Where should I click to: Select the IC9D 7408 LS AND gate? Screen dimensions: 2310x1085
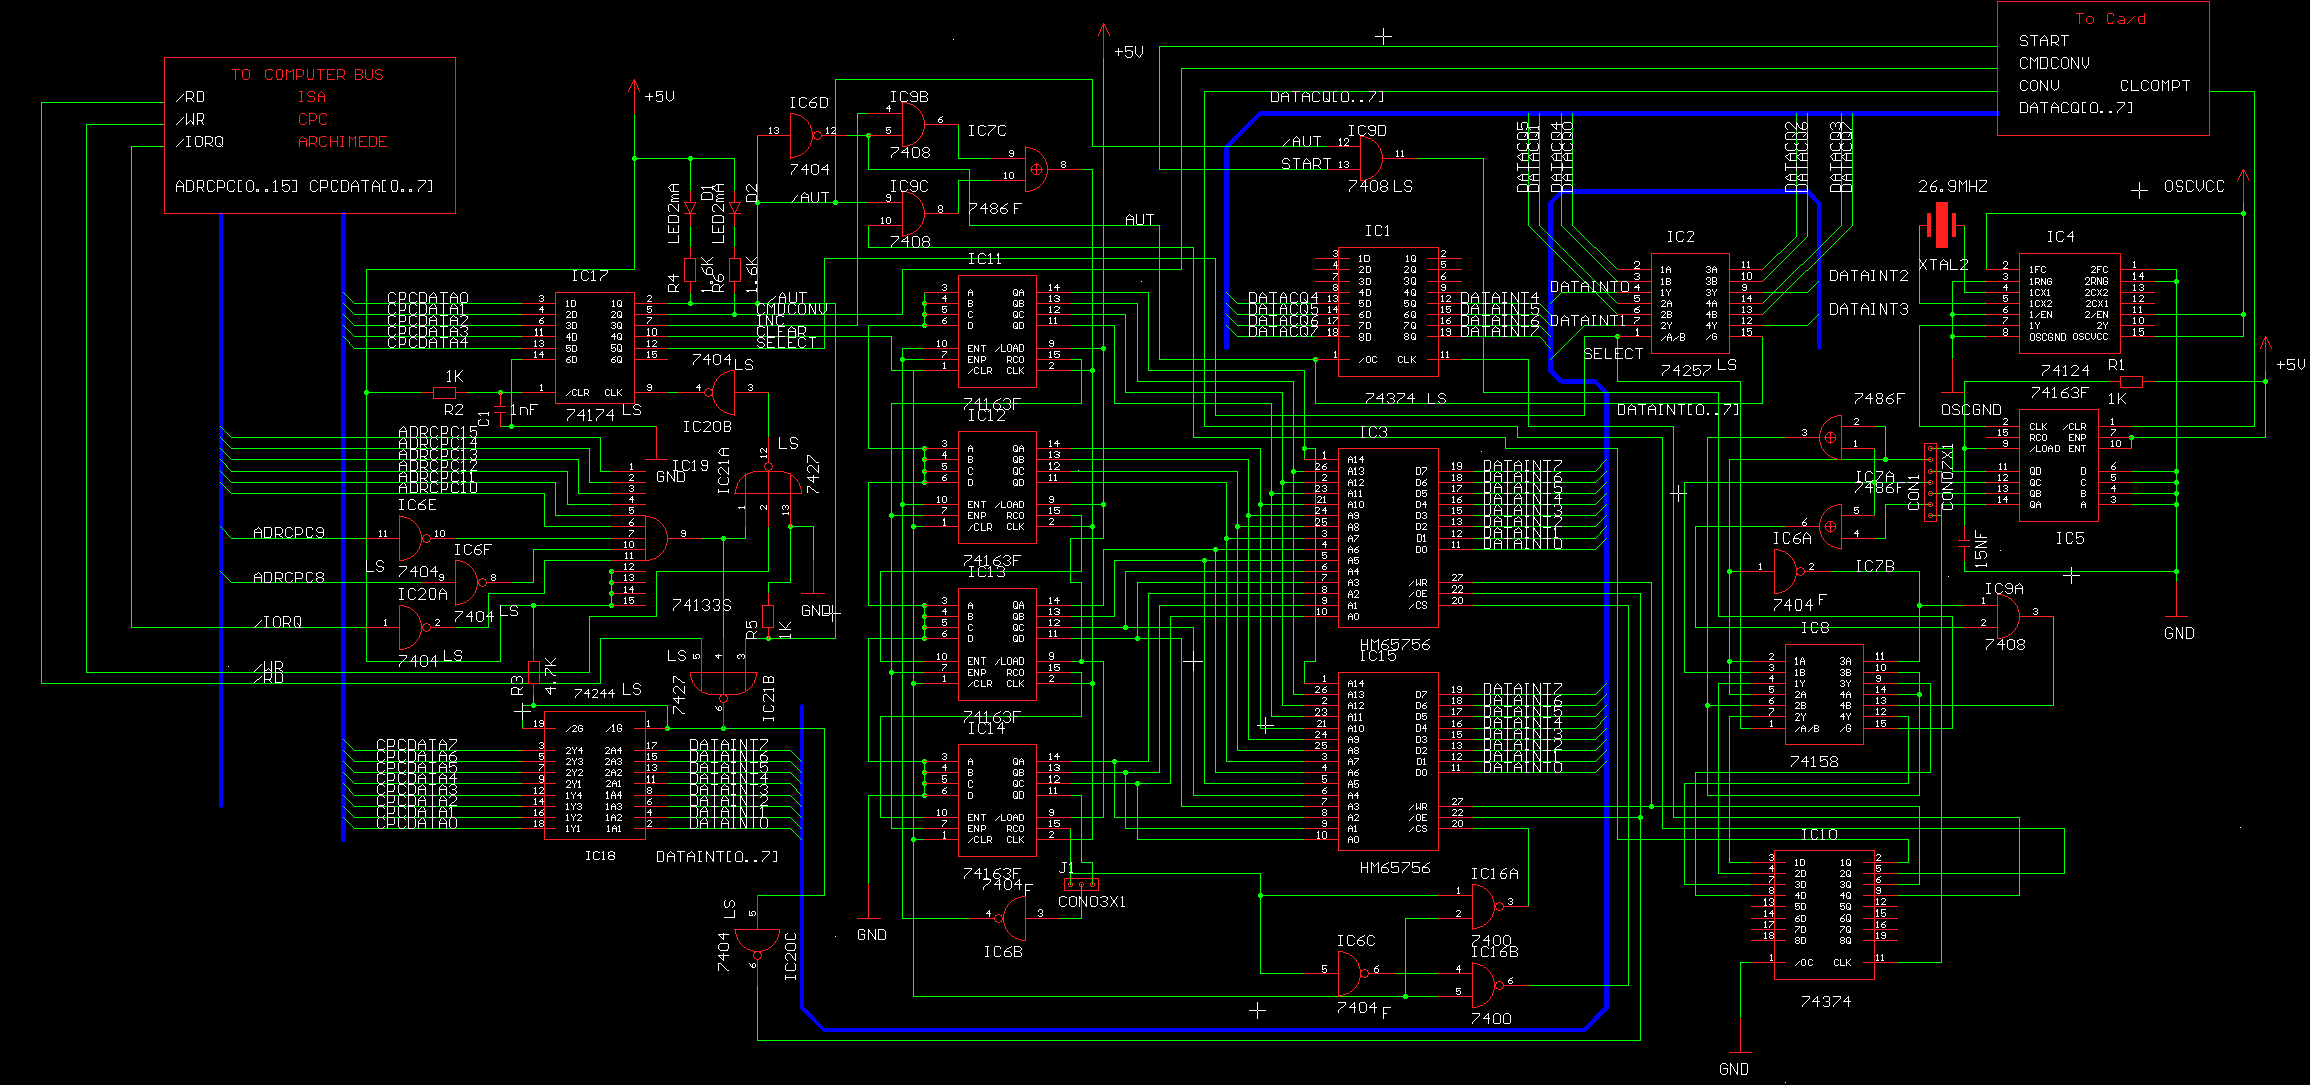[1372, 158]
